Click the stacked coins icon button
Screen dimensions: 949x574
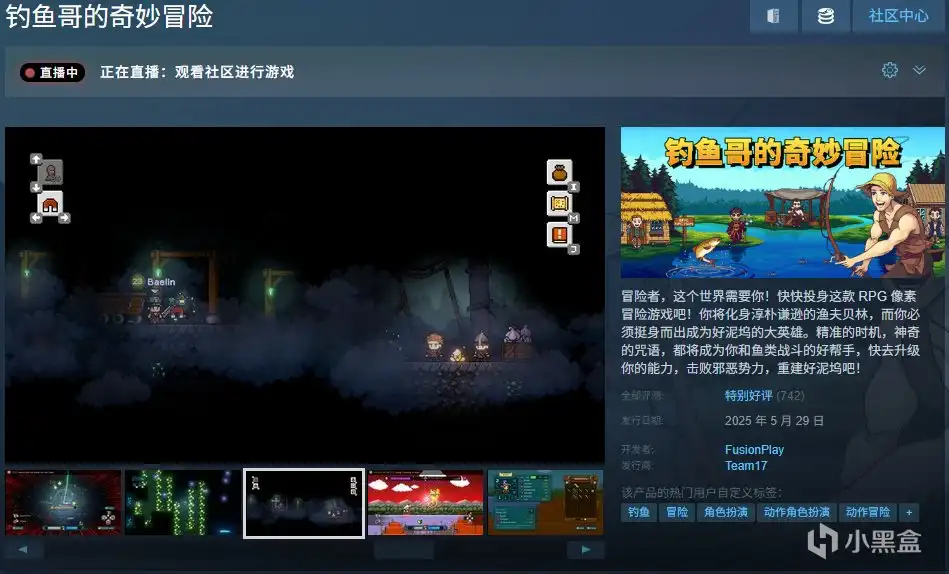pos(826,16)
